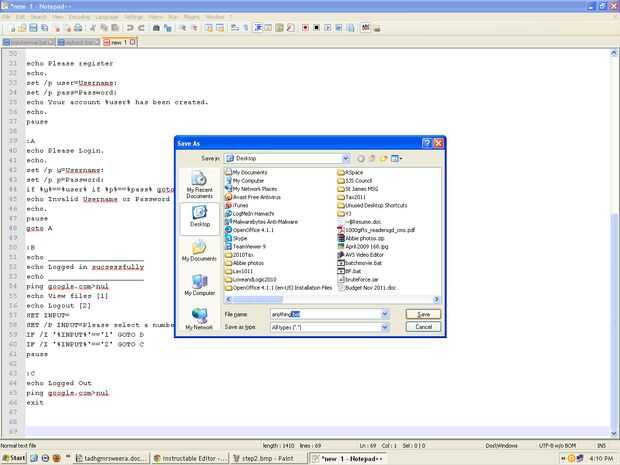Open the File menu

pos(6,17)
